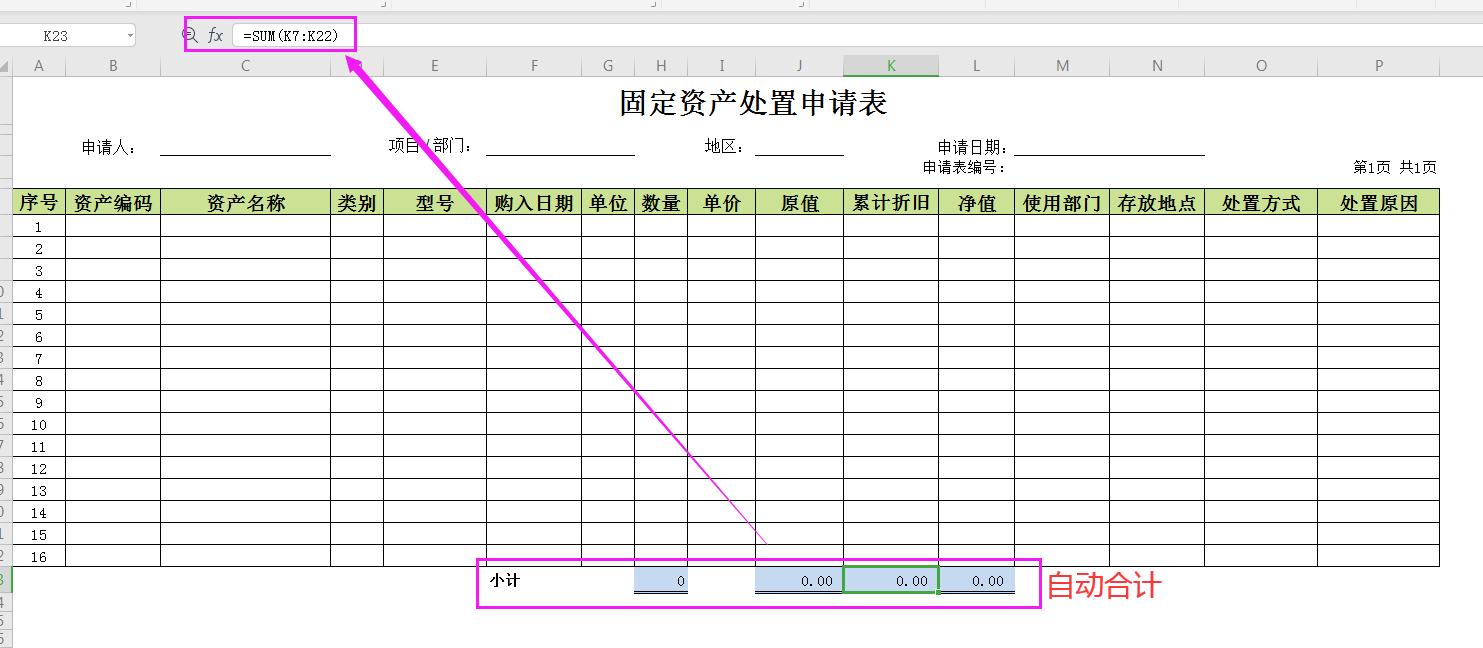Select column header P
The width and height of the screenshot is (1483, 648).
(1377, 66)
